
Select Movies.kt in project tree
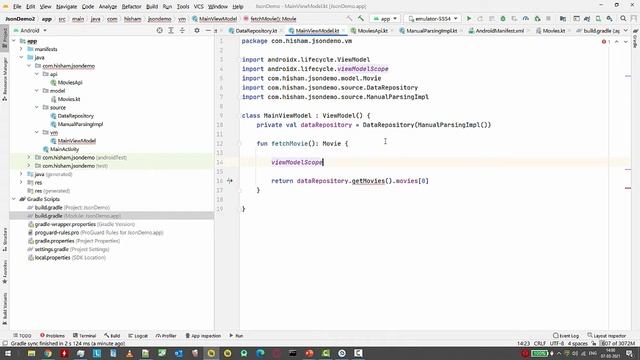69,99
